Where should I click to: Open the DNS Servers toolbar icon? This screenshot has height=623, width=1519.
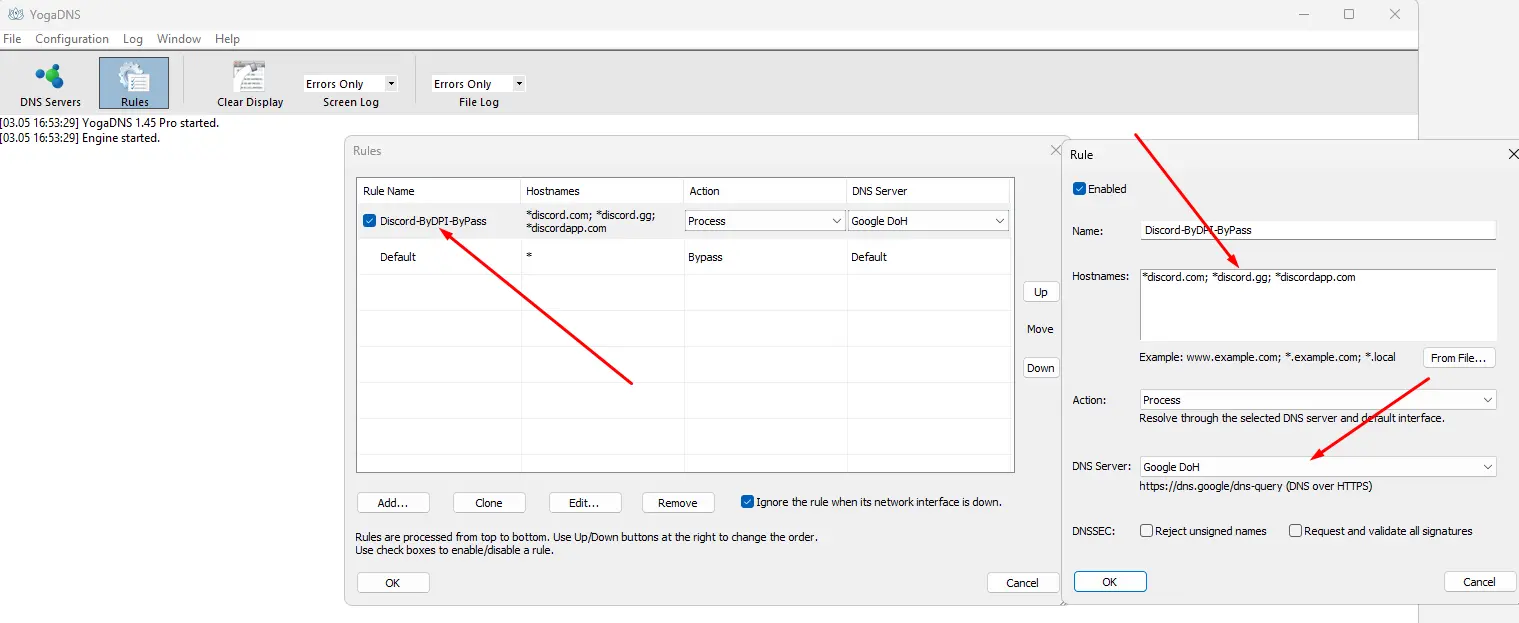[x=50, y=84]
